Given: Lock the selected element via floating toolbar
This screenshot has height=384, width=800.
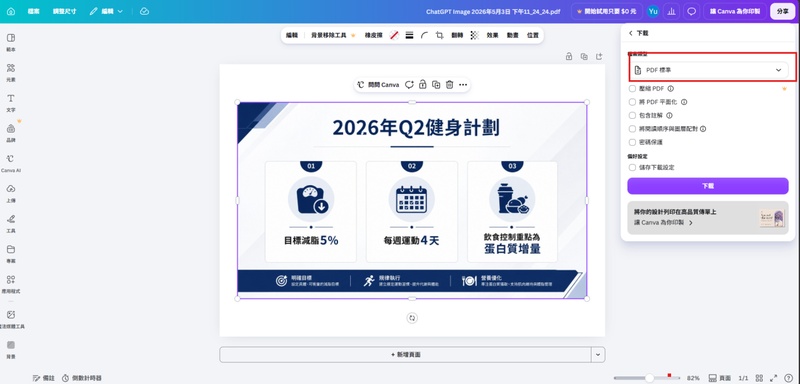Looking at the screenshot, I should 422,85.
